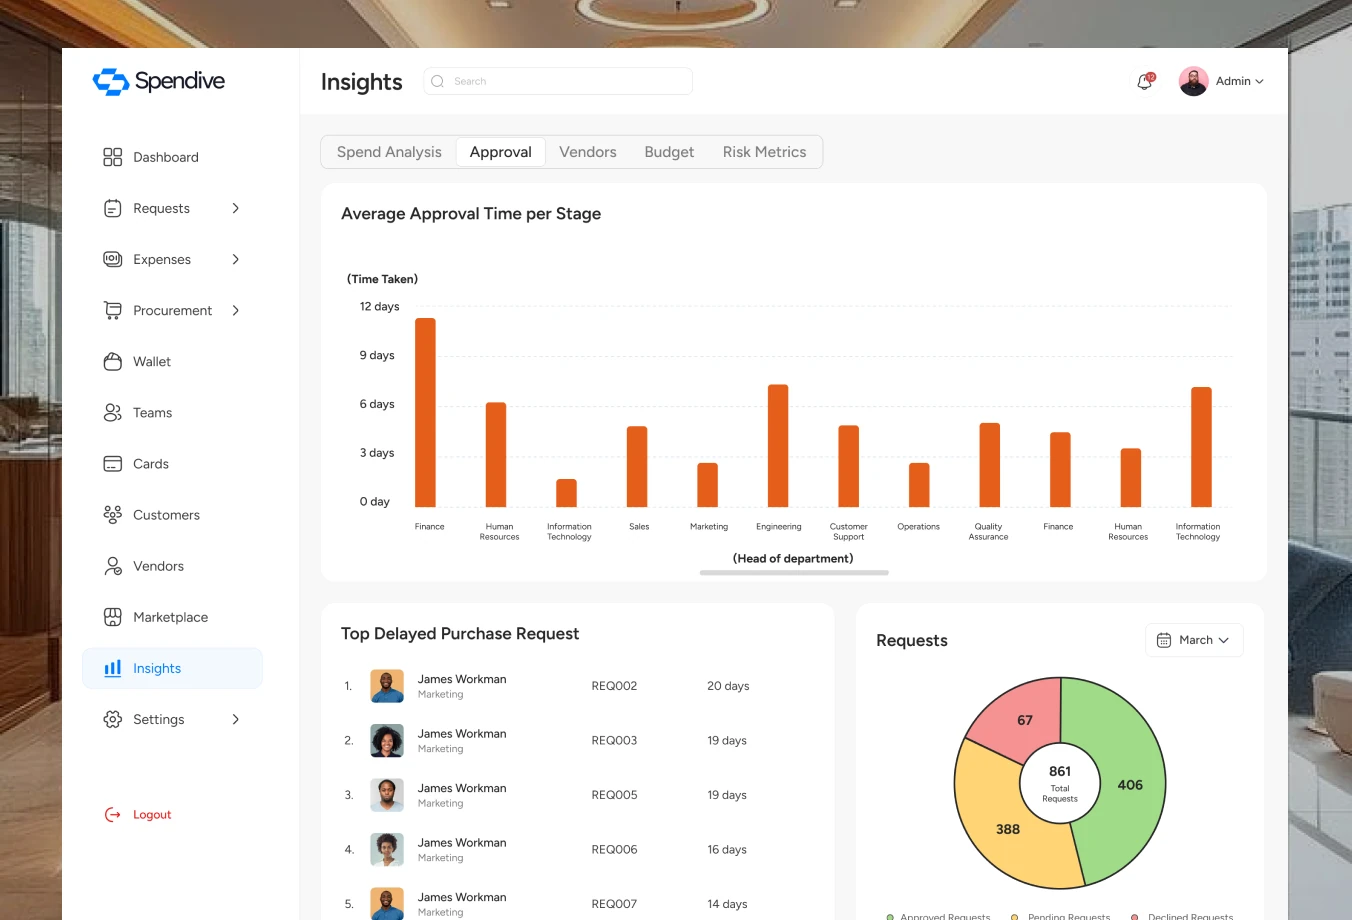Open the March month dropdown
Viewport: 1352px width, 920px height.
[x=1194, y=640]
